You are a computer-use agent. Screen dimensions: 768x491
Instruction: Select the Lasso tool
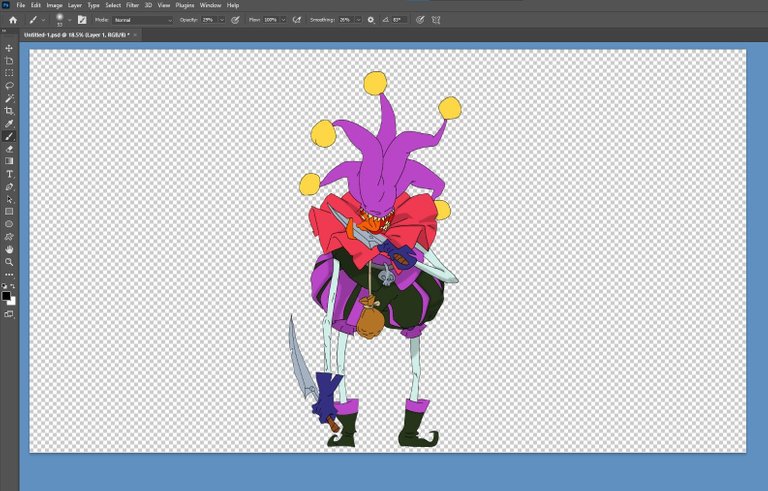tap(9, 86)
